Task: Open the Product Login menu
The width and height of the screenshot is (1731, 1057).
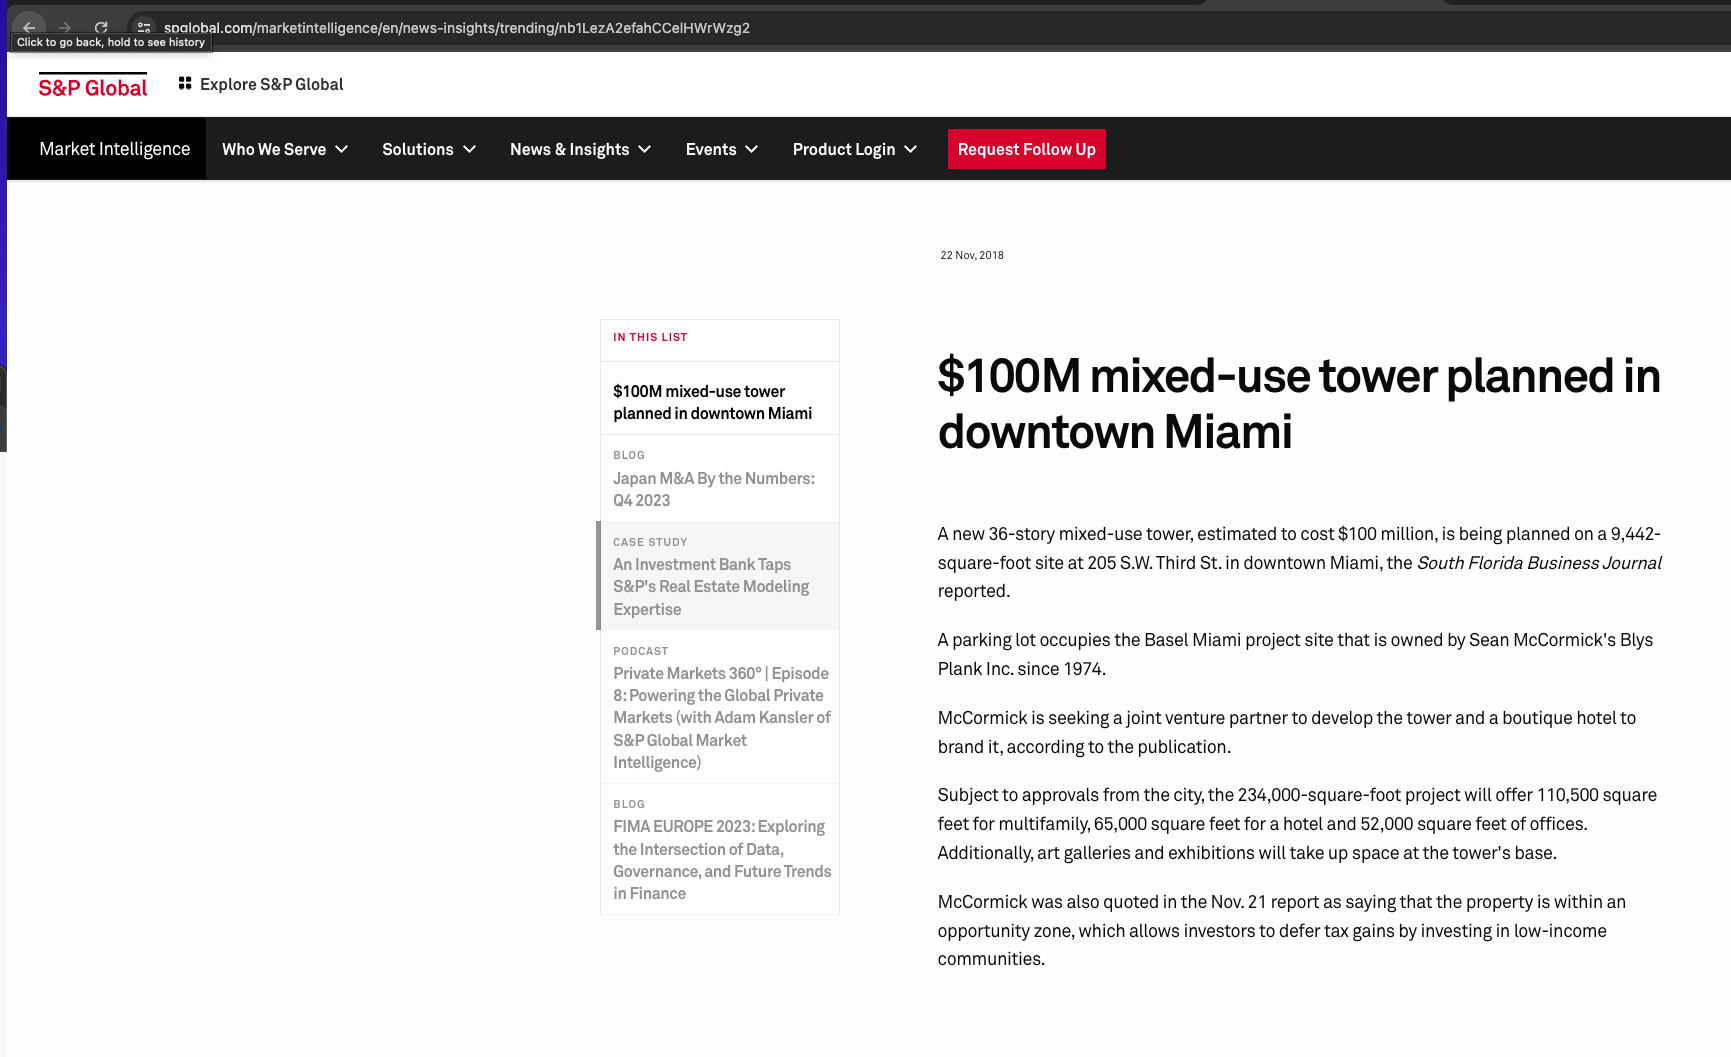Action: 855,149
